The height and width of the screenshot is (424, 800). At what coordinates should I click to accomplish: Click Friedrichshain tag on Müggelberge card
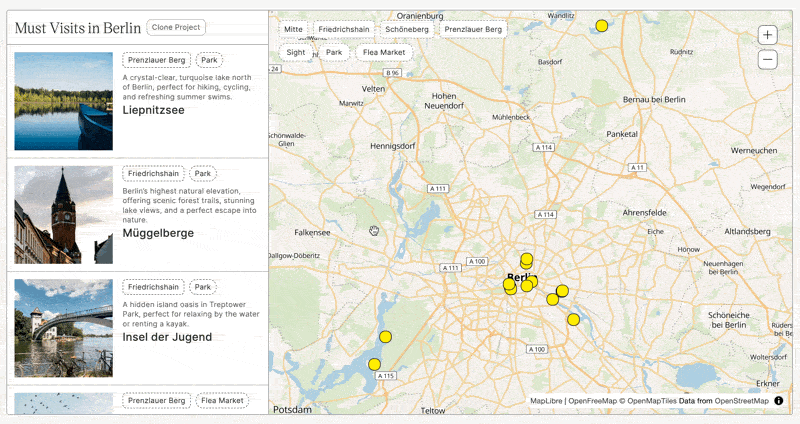(154, 174)
